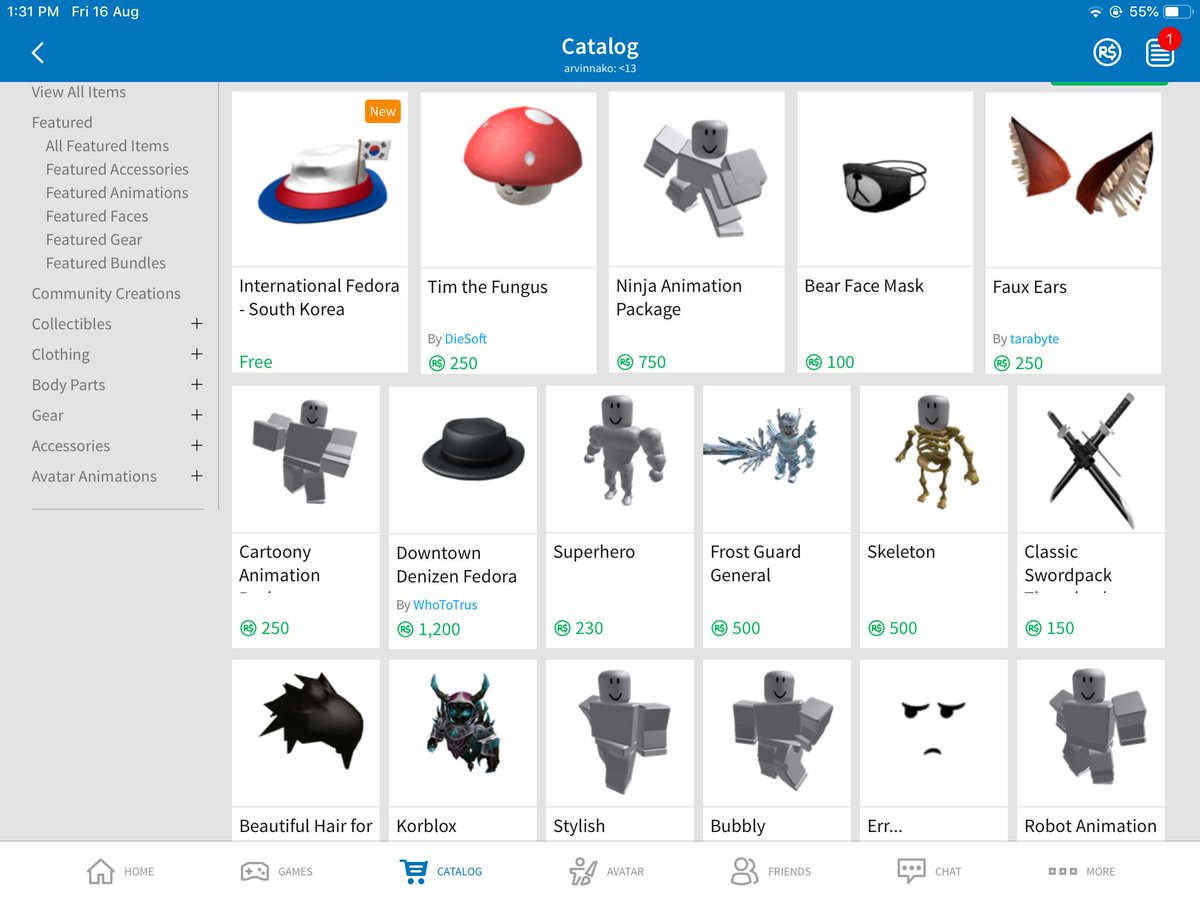Screen dimensions: 1200x900
Task: Open the WhoToTrus creator link
Action: pos(445,605)
